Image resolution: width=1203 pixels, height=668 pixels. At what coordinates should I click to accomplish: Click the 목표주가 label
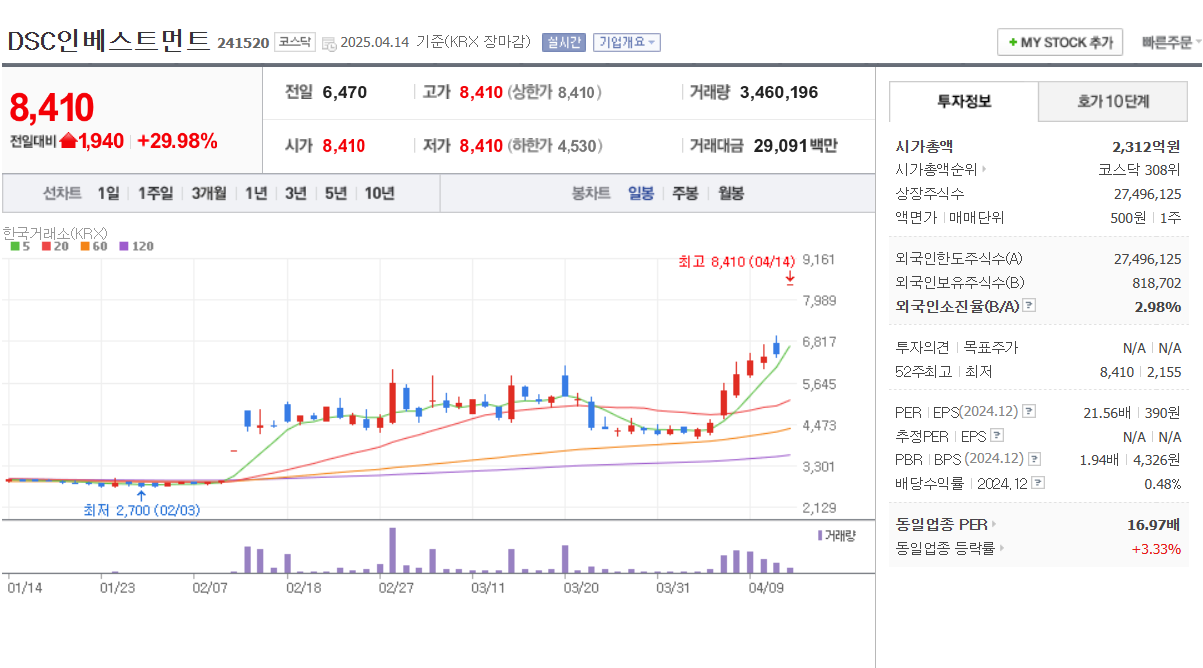(990, 348)
